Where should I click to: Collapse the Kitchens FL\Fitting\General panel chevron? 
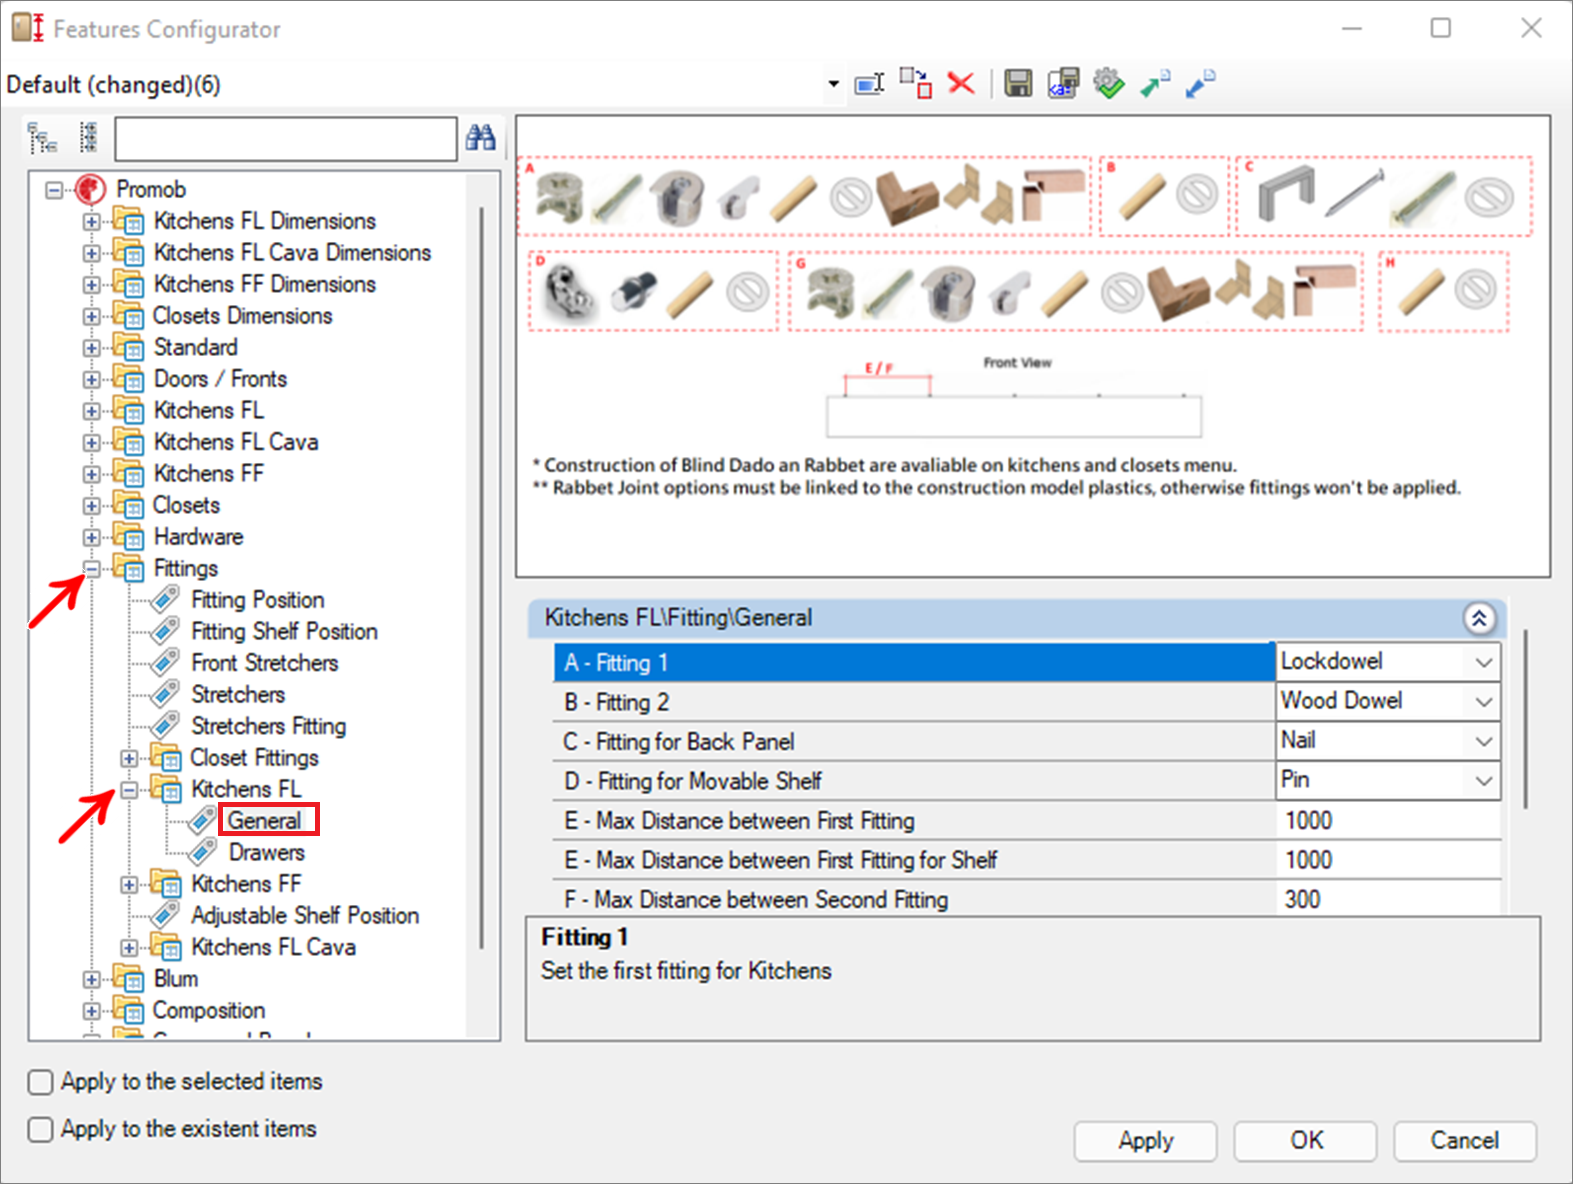[x=1479, y=618]
